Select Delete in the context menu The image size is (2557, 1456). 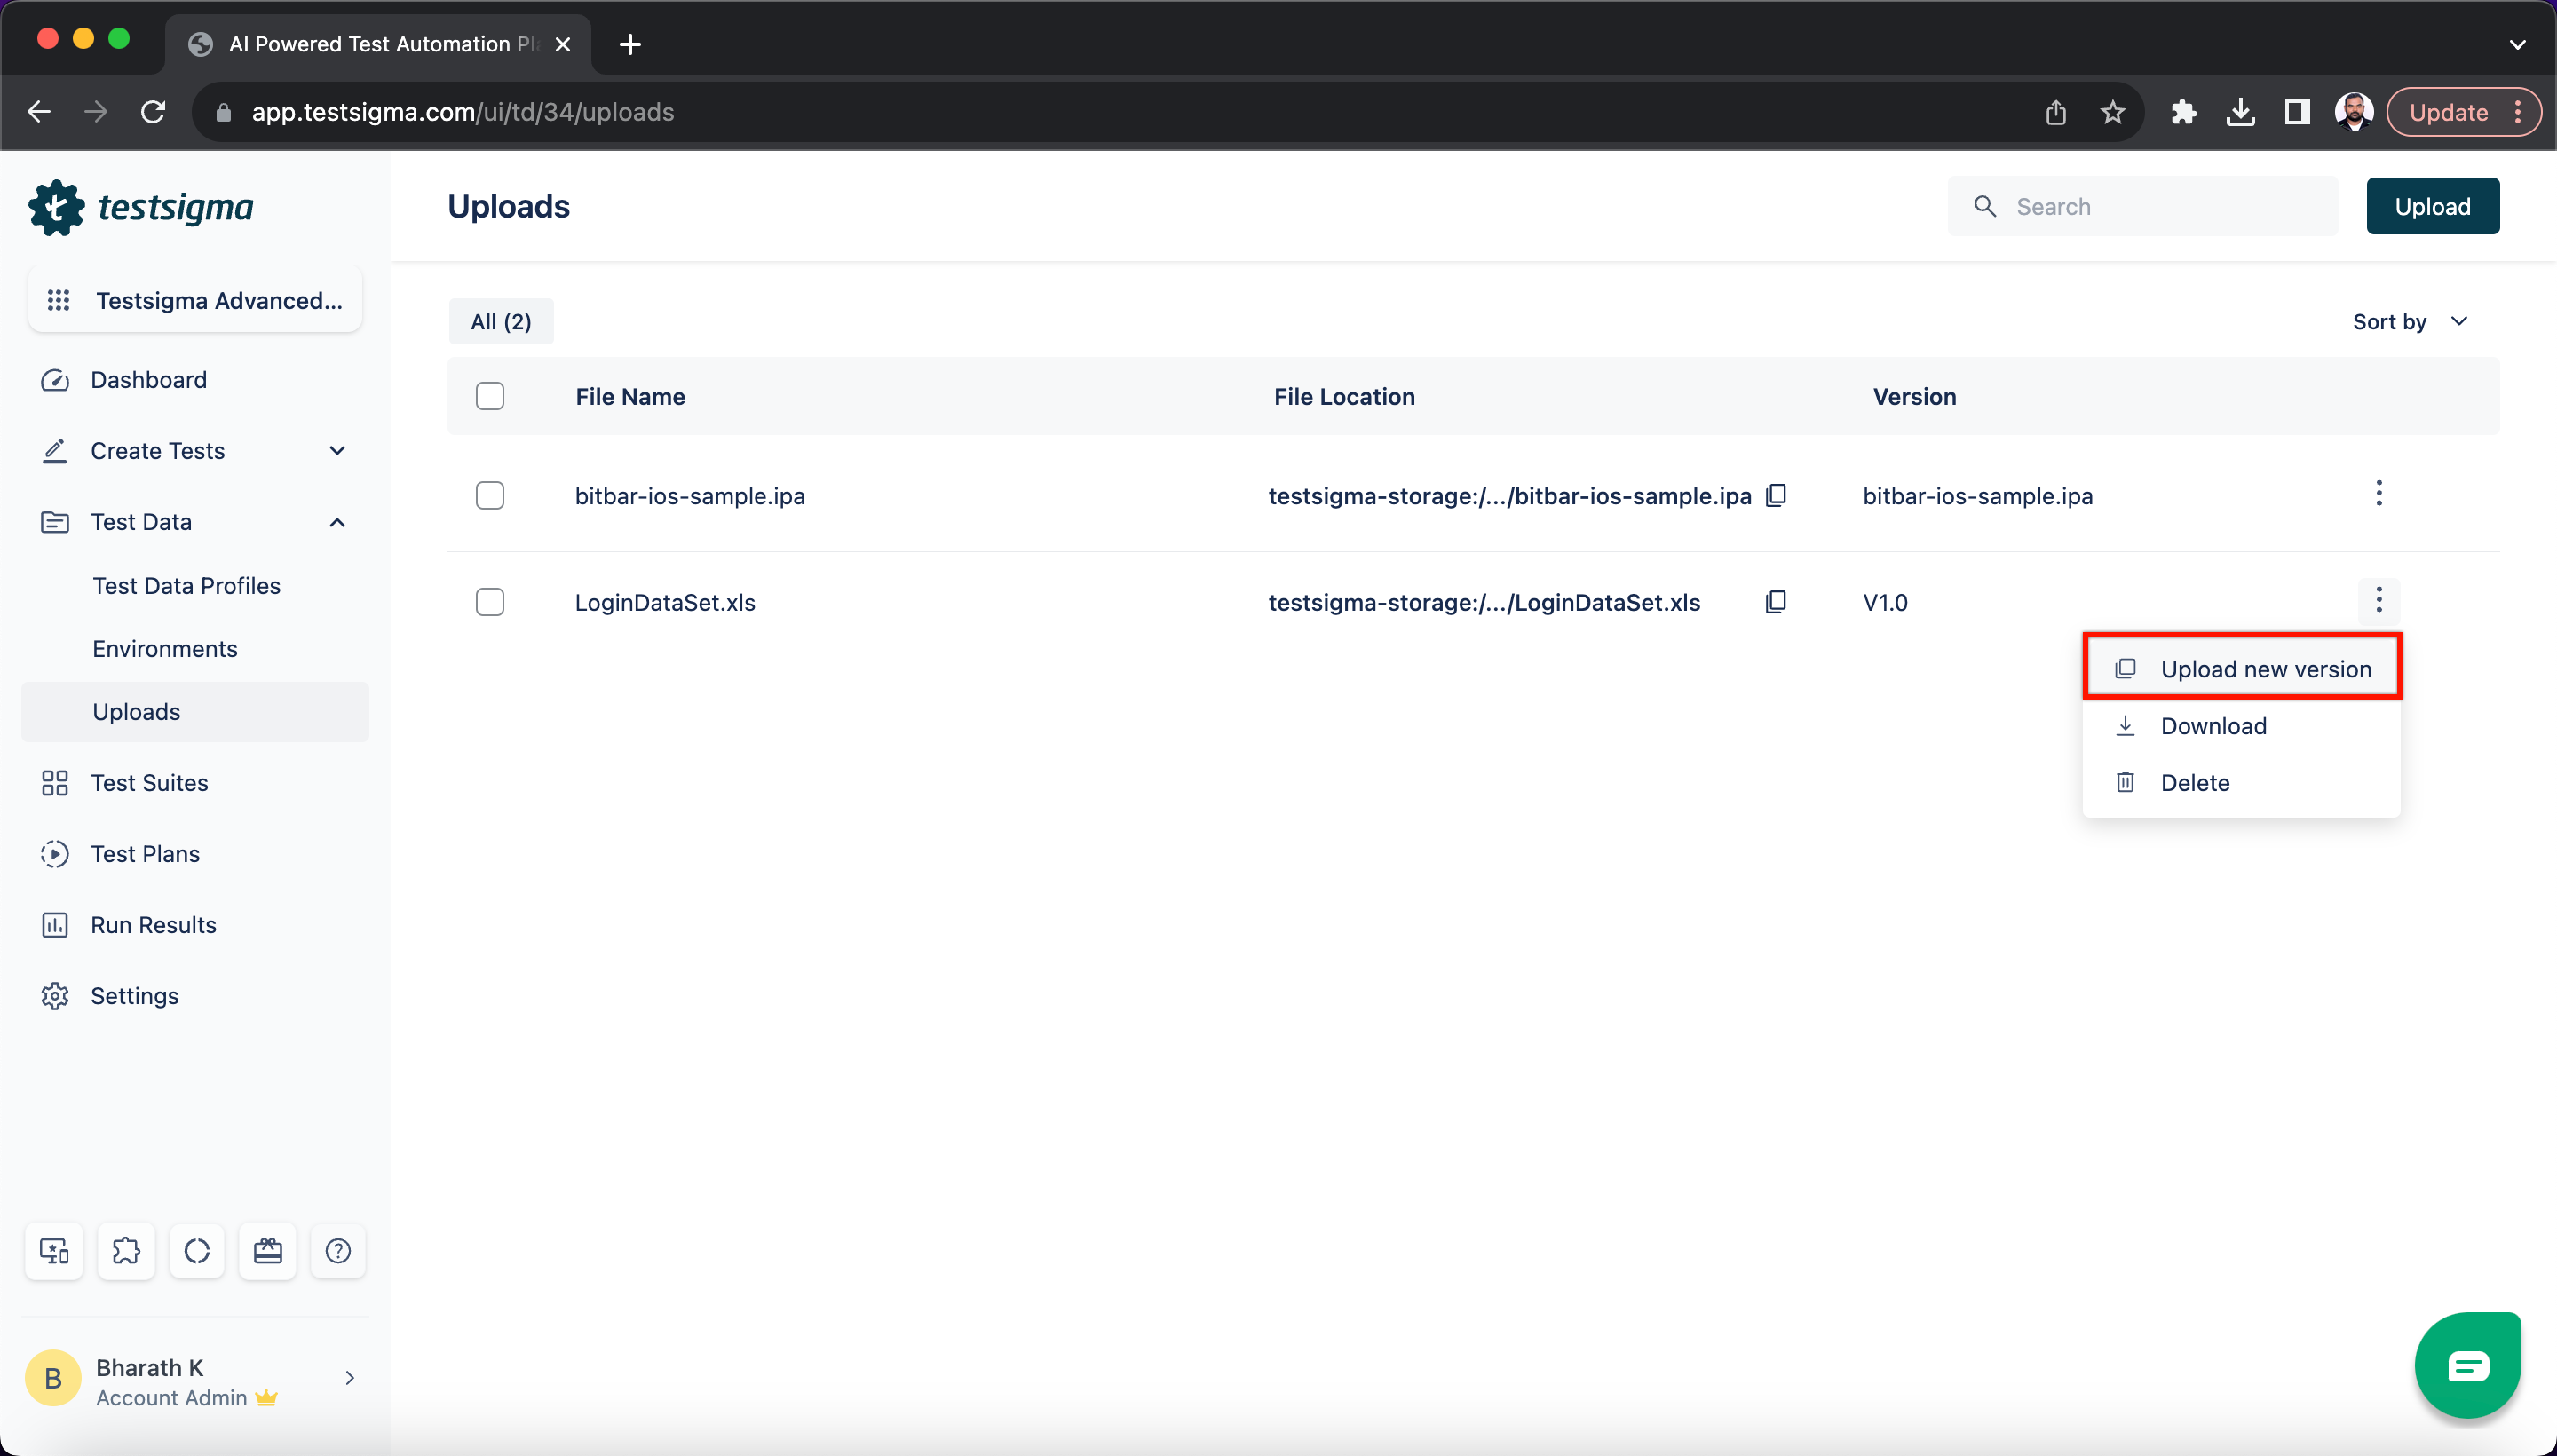pyautogui.click(x=2194, y=783)
